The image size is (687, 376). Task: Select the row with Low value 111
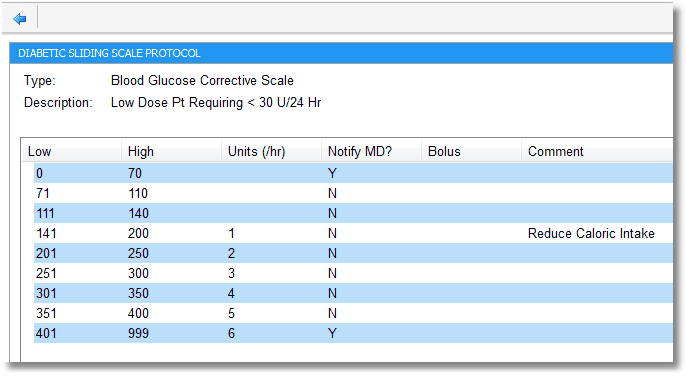coord(353,213)
